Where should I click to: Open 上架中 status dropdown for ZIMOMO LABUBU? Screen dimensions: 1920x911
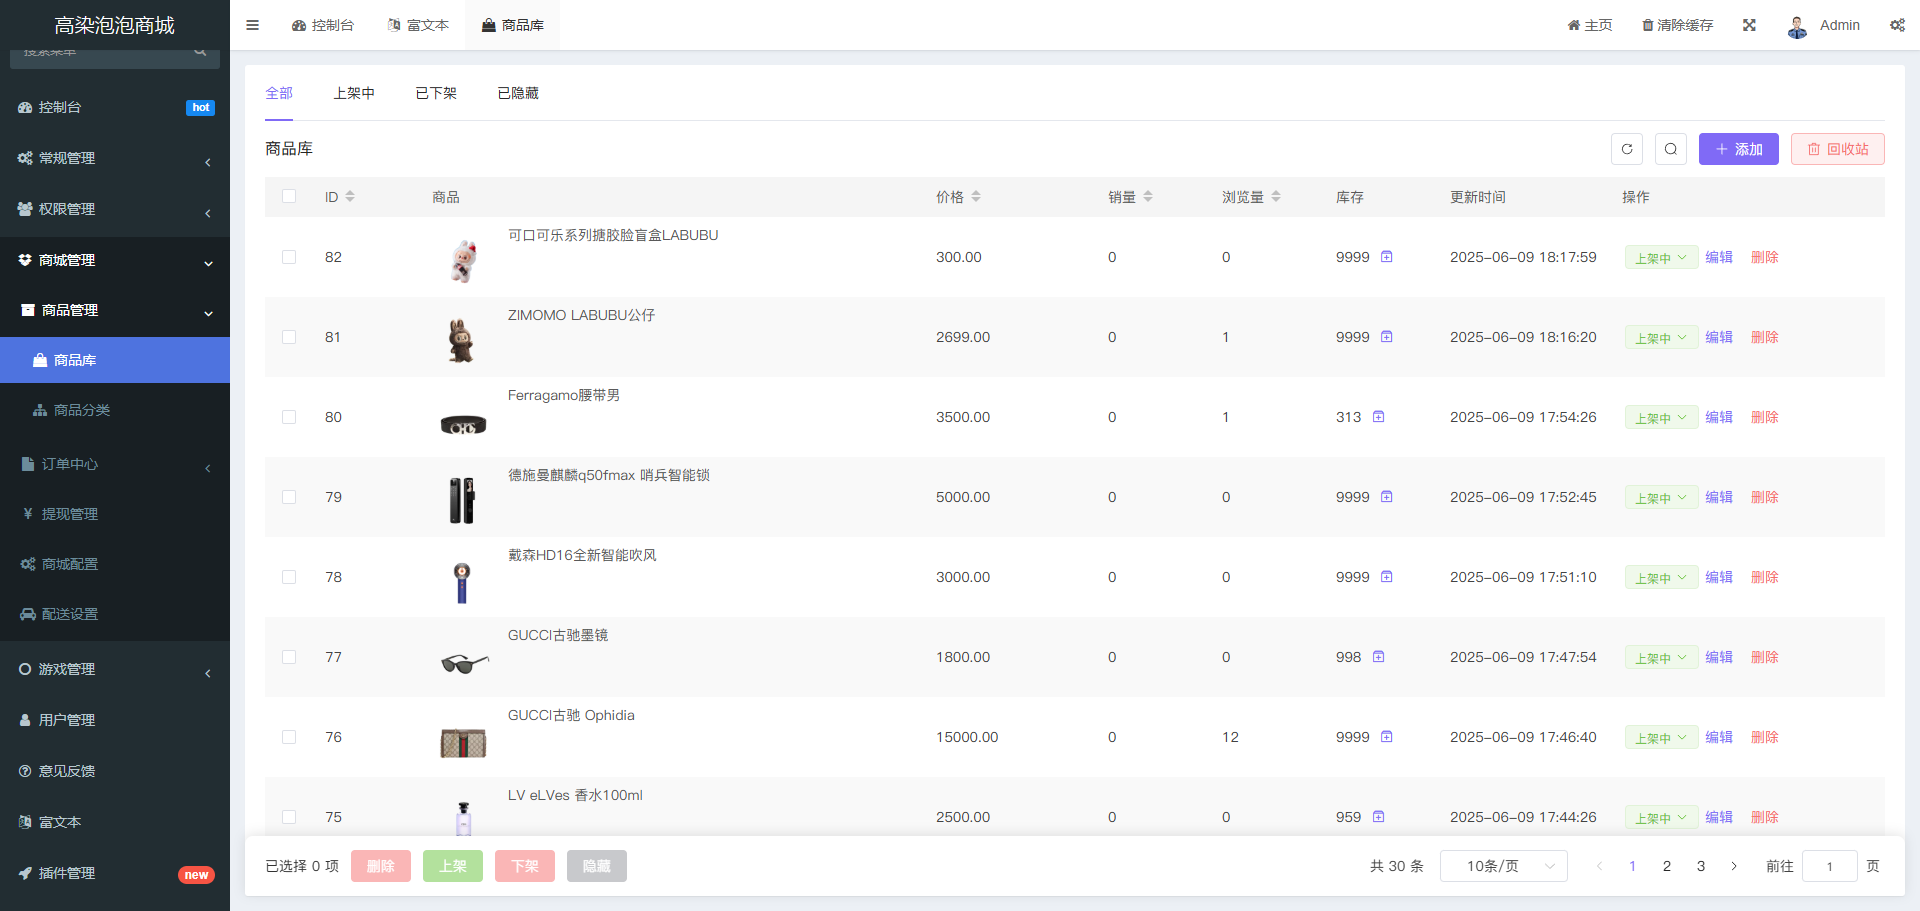click(1661, 337)
